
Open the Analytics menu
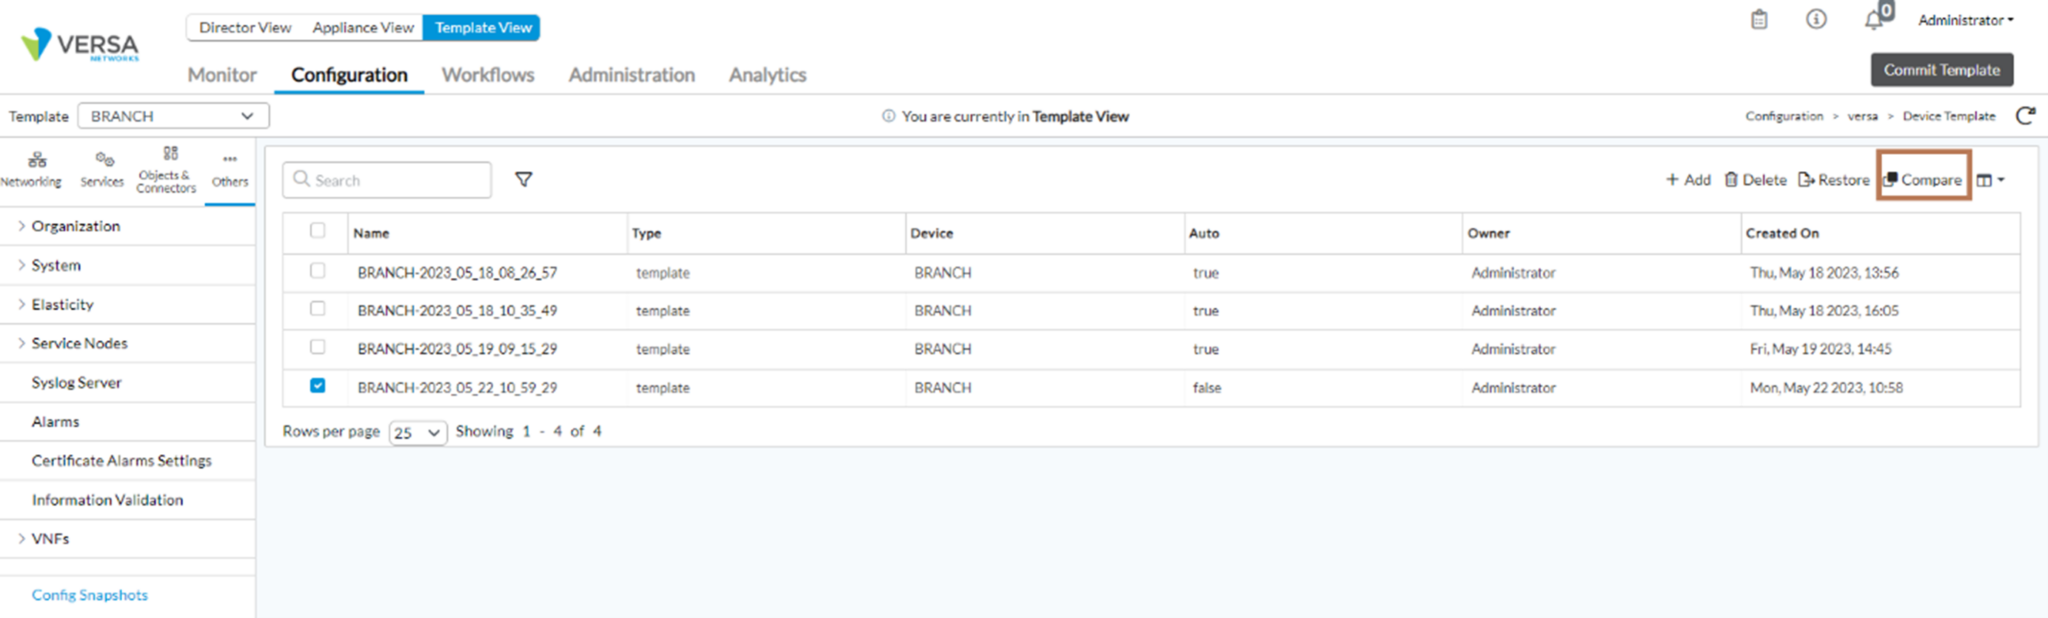(766, 74)
